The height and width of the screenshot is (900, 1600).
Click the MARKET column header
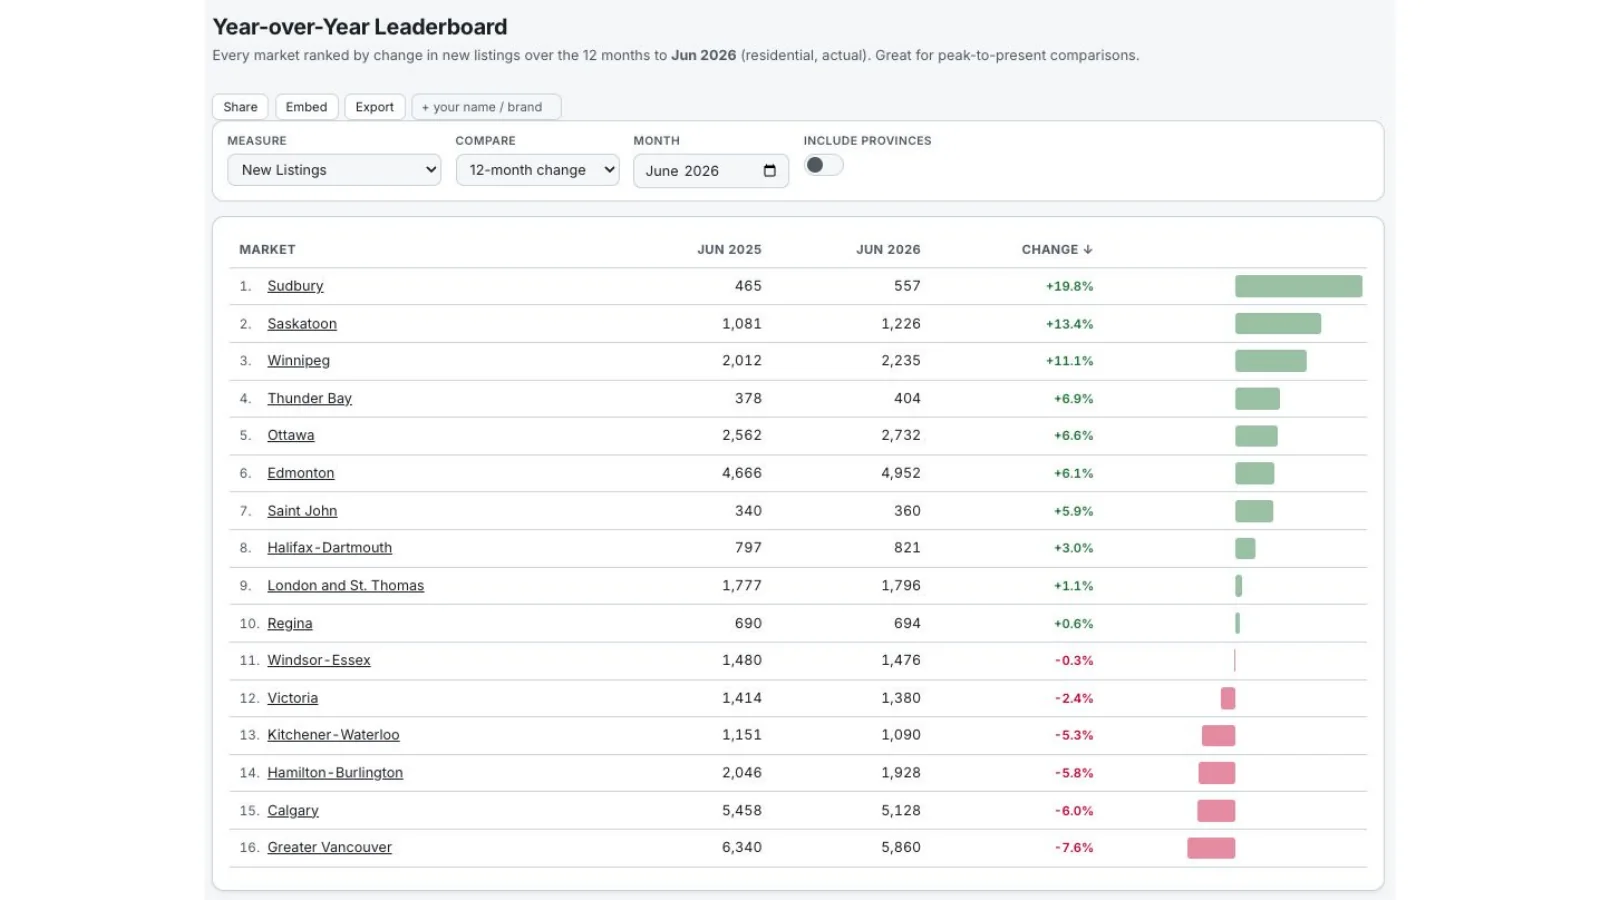(267, 249)
